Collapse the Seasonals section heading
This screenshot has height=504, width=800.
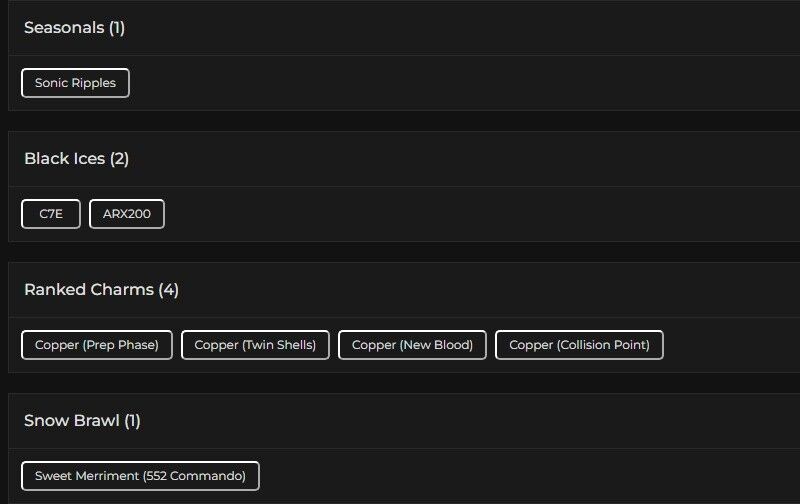(x=64, y=28)
